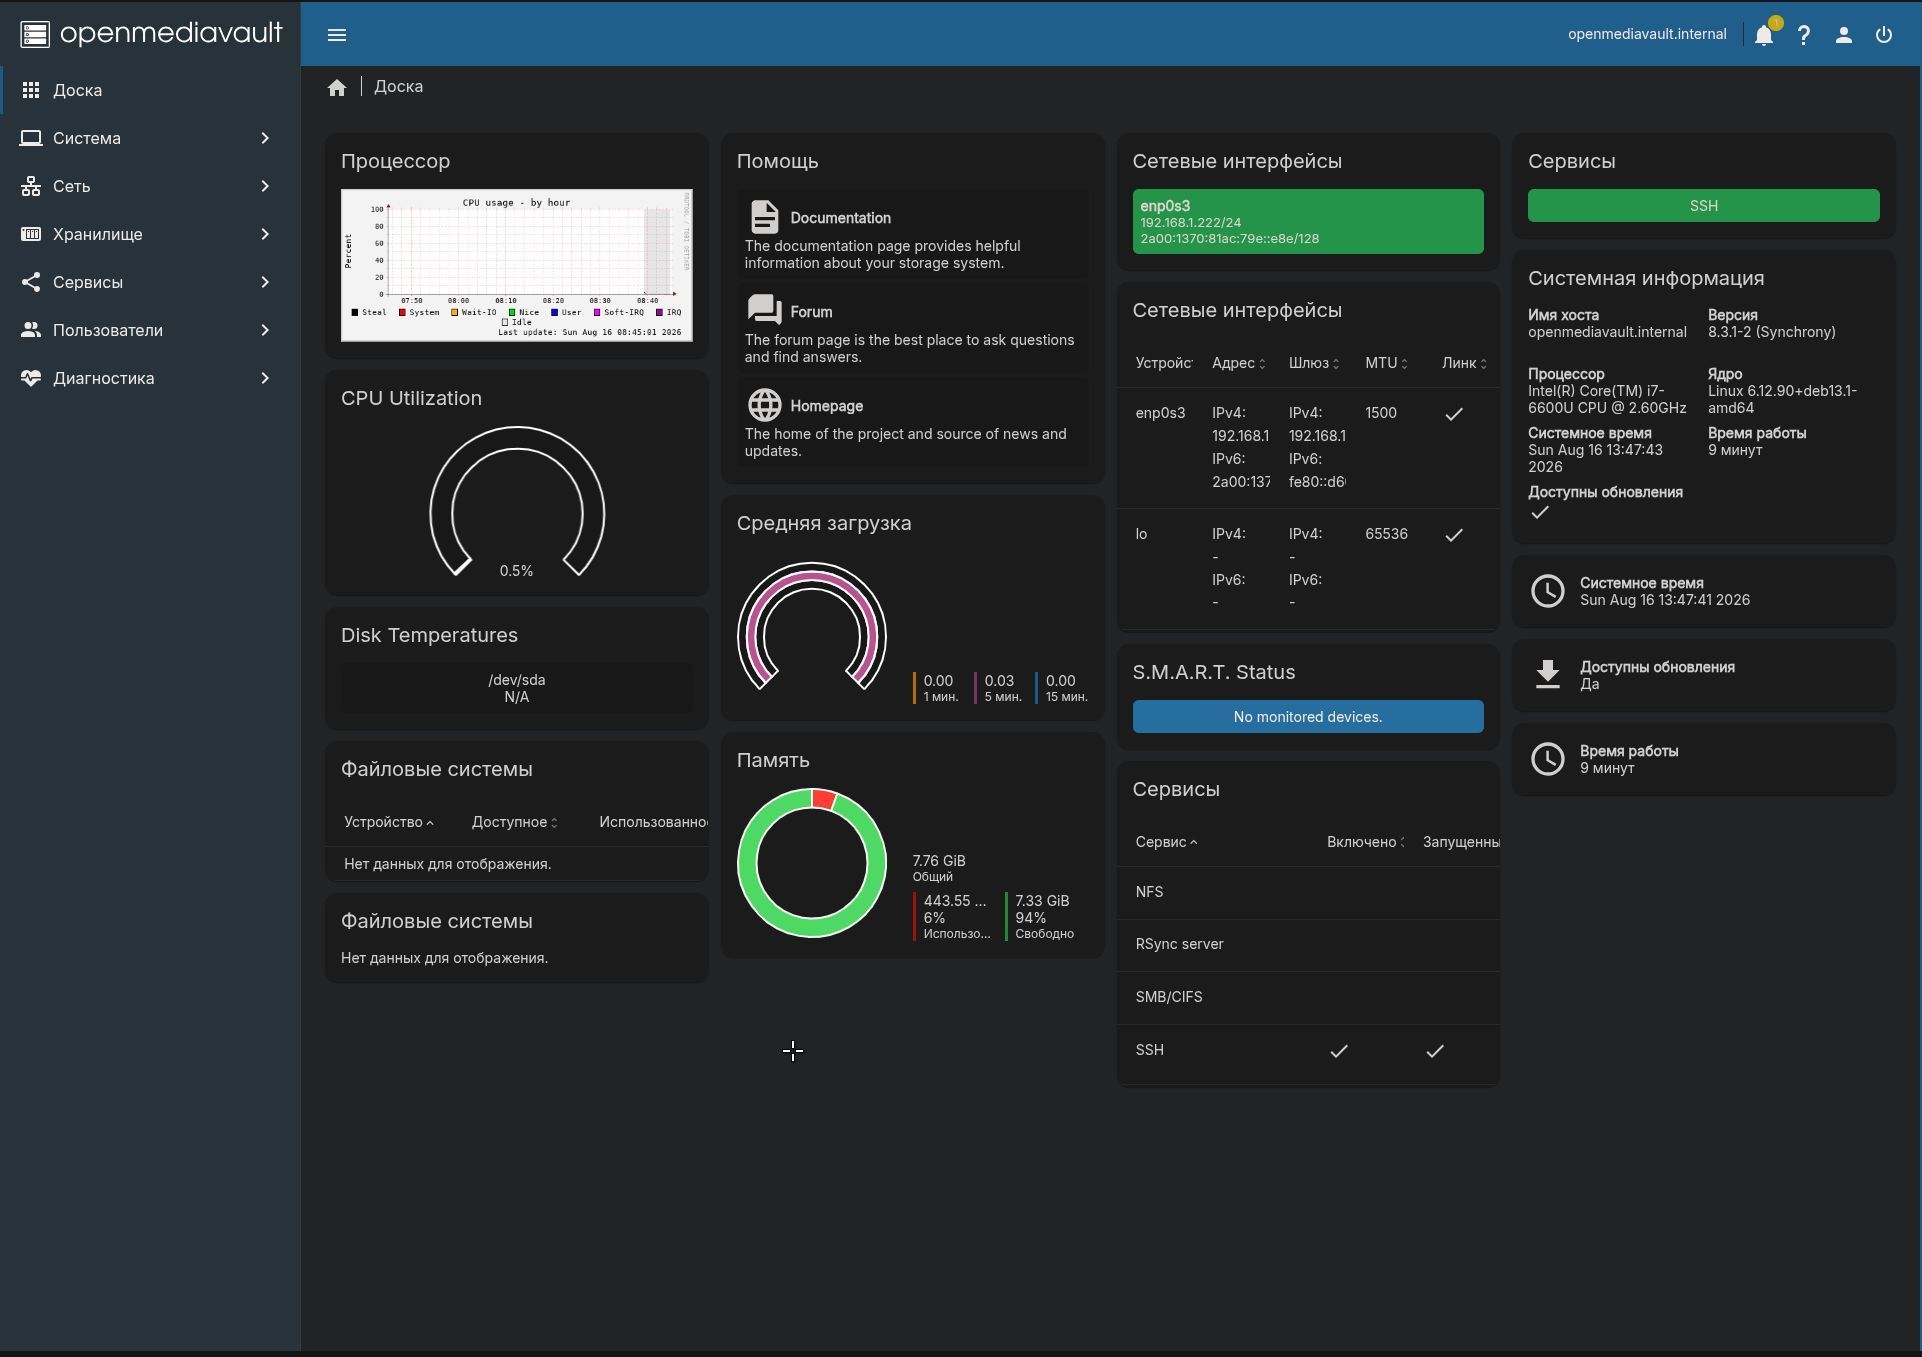Open the Forum help link
The height and width of the screenshot is (1357, 1922).
click(x=912, y=328)
